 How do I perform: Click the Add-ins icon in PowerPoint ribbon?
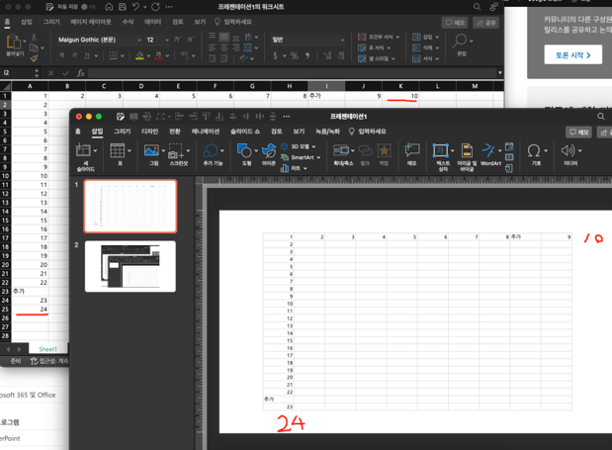(211, 150)
